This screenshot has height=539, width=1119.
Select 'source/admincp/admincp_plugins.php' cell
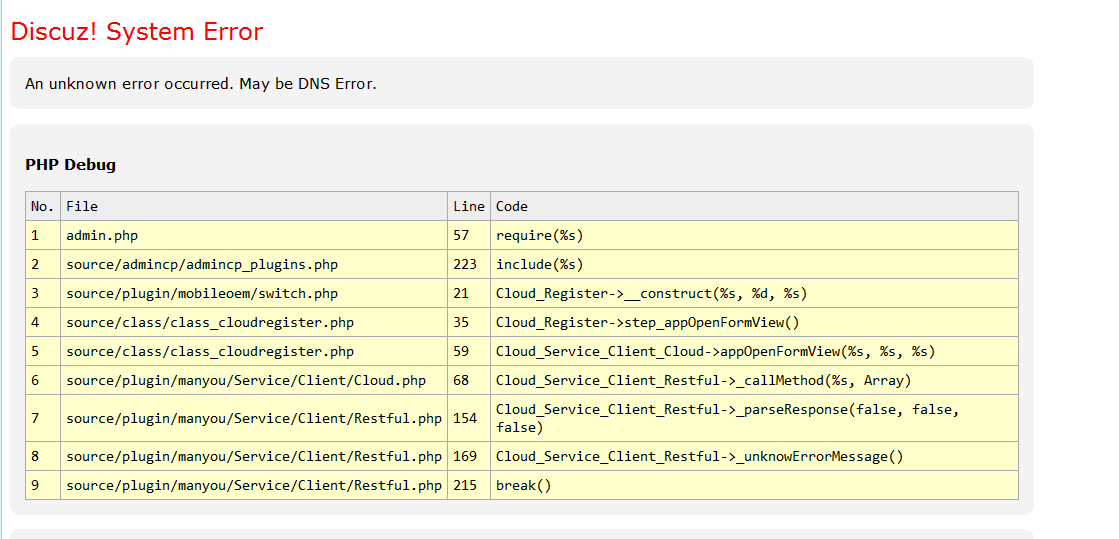click(254, 265)
